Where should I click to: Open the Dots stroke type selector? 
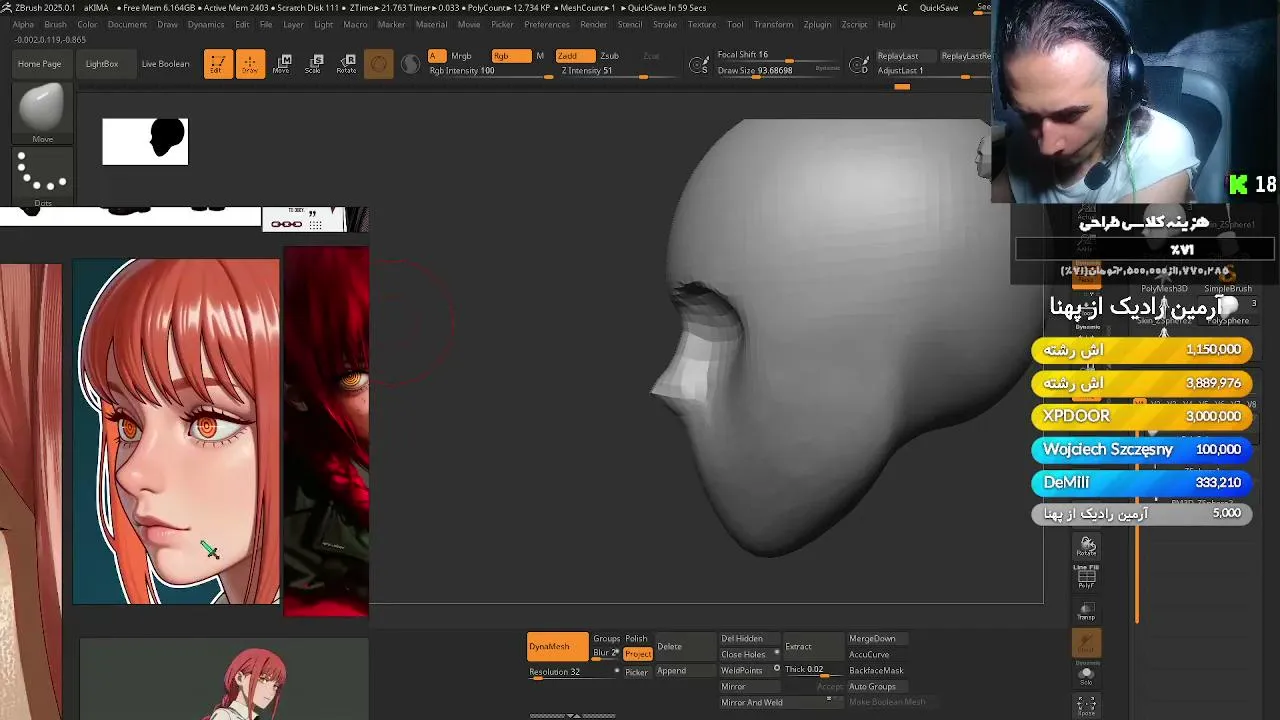(x=42, y=176)
